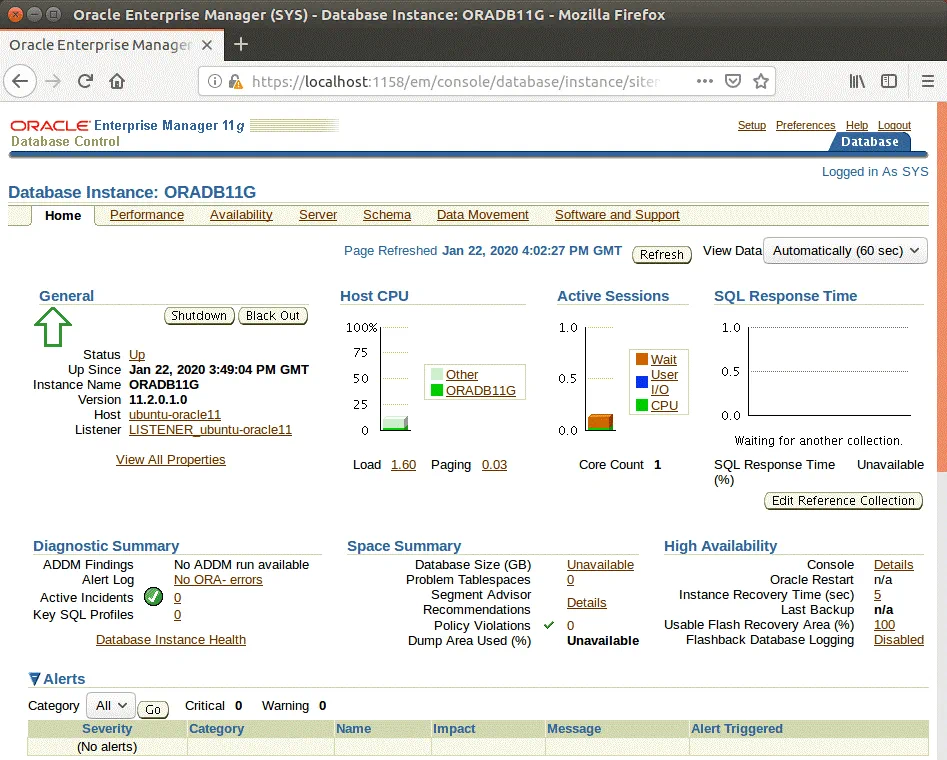Screen dimensions: 947x760
Task: Collapse the Alerts section triangle
Action: click(35, 679)
